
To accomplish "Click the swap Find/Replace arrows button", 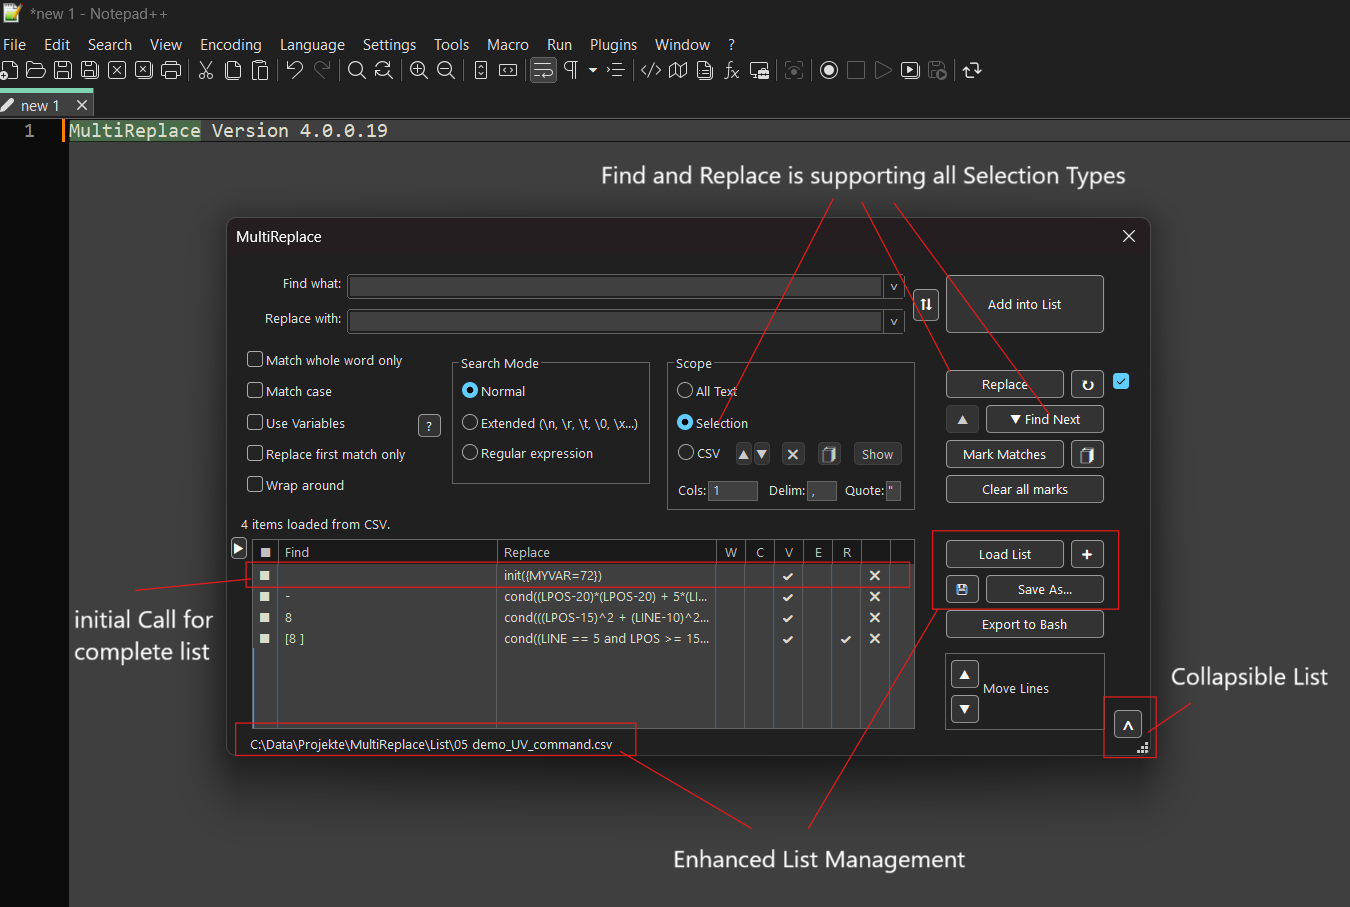I will coord(926,304).
